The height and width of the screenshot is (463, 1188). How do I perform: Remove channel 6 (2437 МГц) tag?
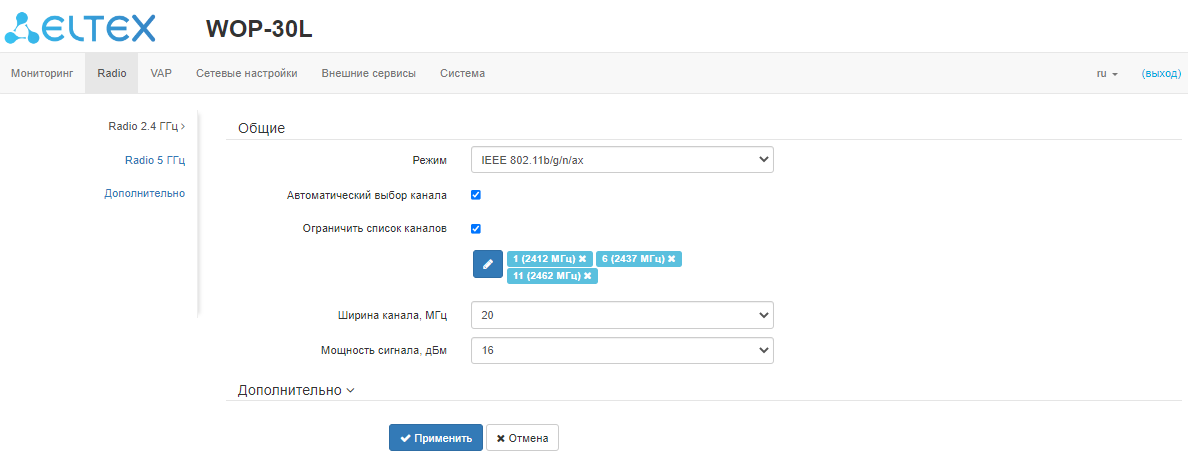tap(672, 259)
